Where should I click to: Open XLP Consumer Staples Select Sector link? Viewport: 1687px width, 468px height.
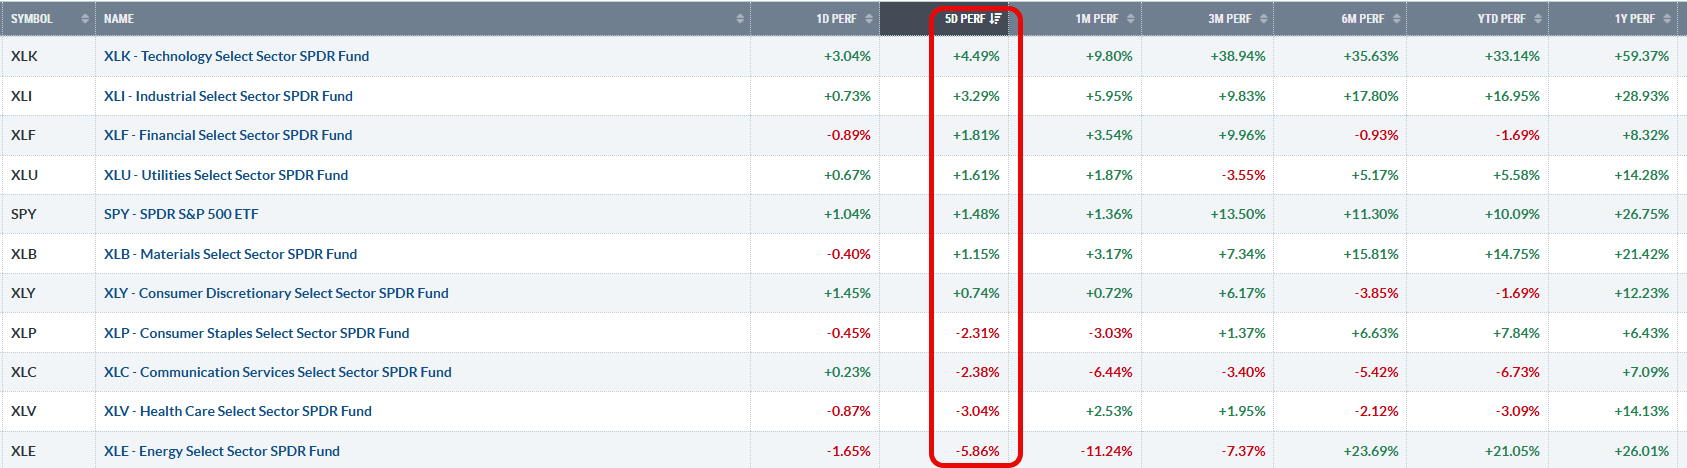click(x=256, y=333)
